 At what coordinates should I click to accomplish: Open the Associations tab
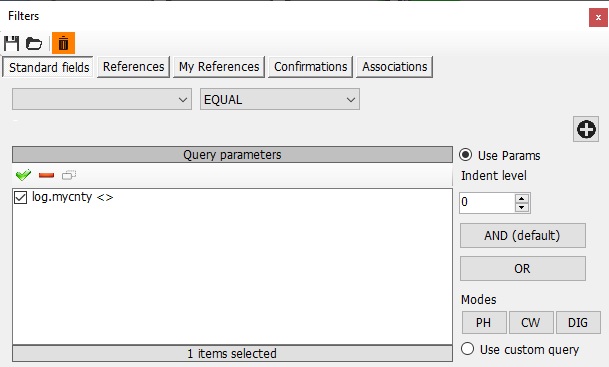pyautogui.click(x=394, y=67)
